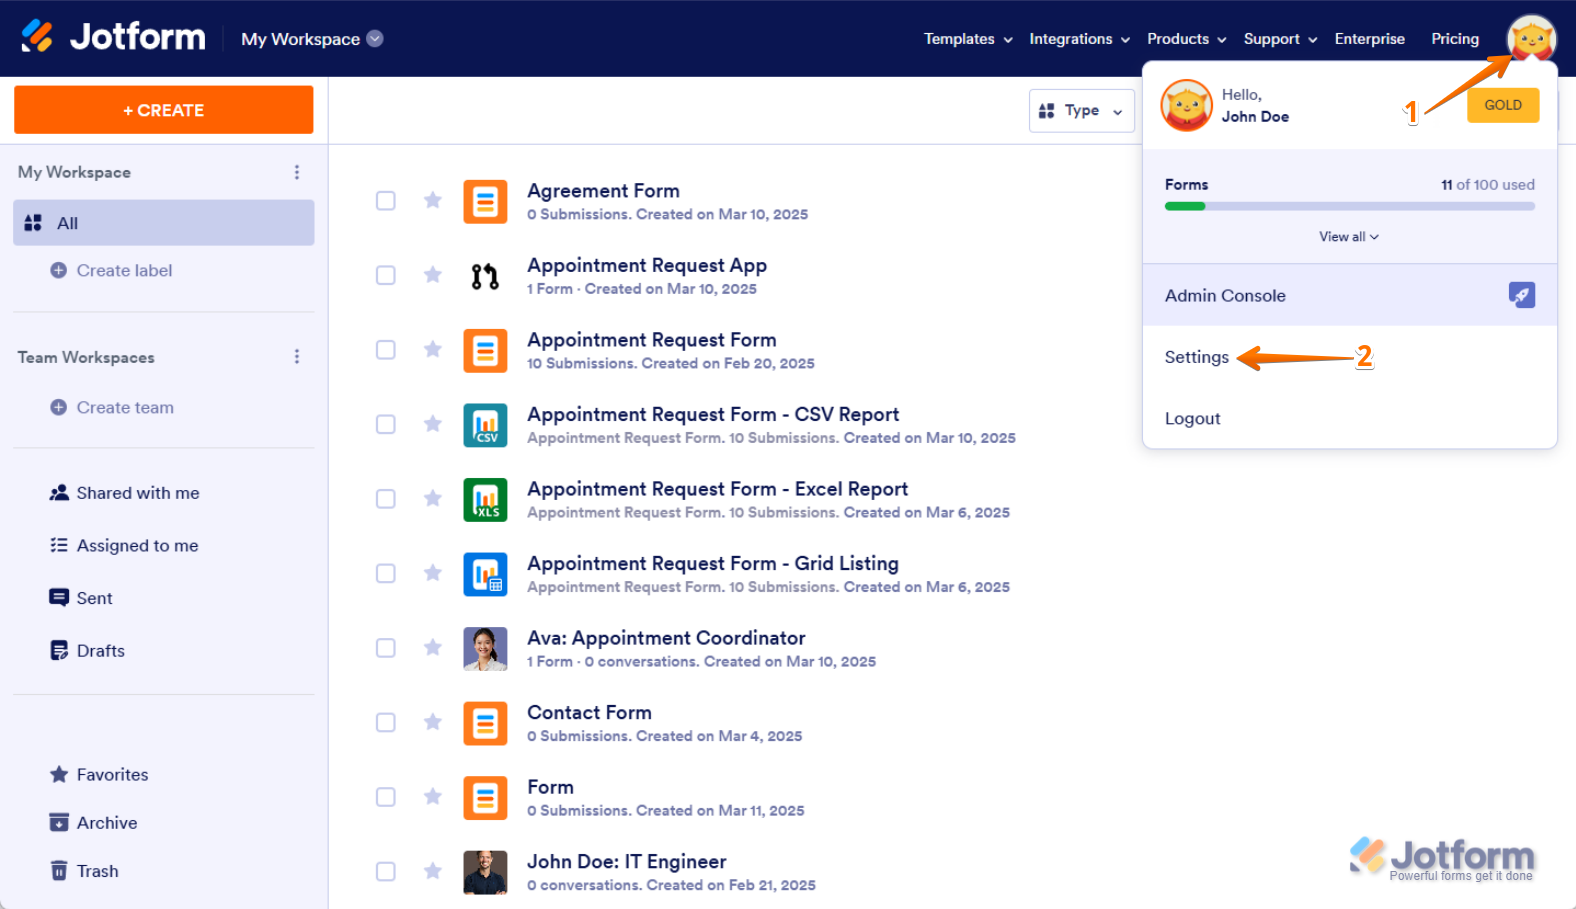This screenshot has width=1576, height=909.
Task: Click the Jotform logo in the header
Action: (x=113, y=37)
